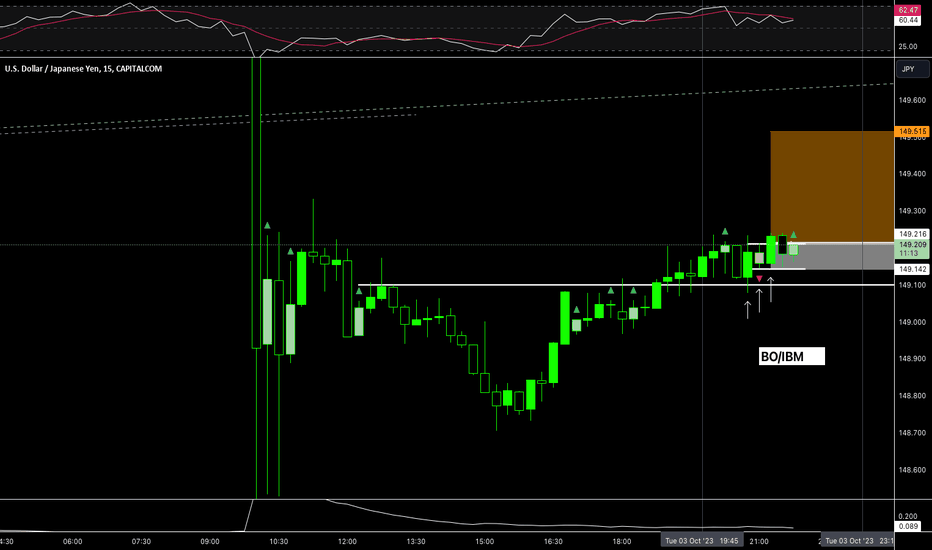Click the 13:30 time axis label
Viewport: 932px width, 550px height.
416,541
